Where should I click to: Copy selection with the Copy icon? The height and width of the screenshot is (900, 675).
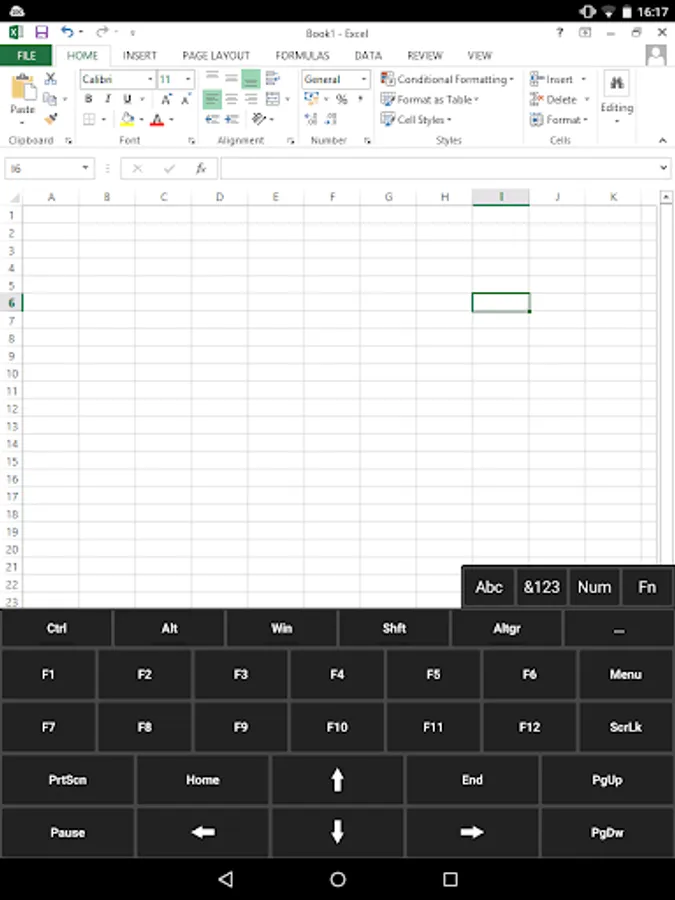(51, 99)
